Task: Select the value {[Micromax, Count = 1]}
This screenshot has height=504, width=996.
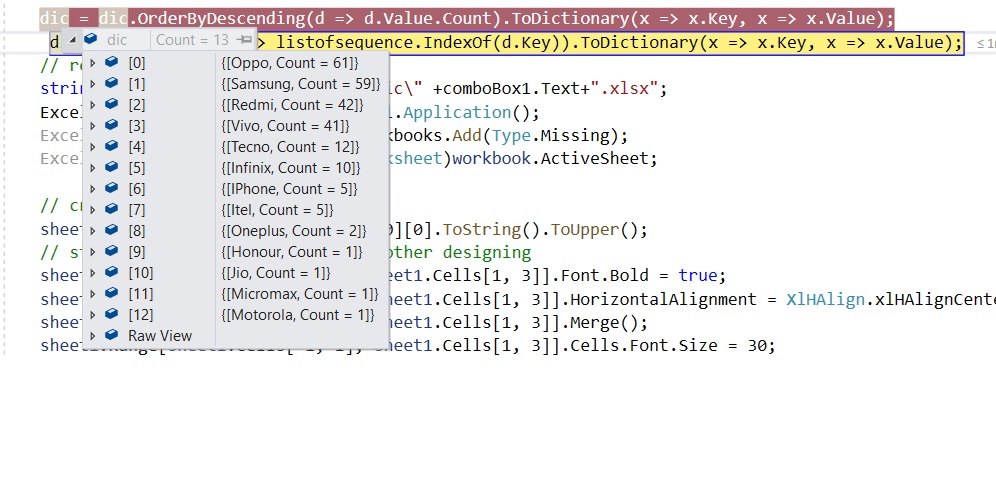Action: click(x=300, y=294)
